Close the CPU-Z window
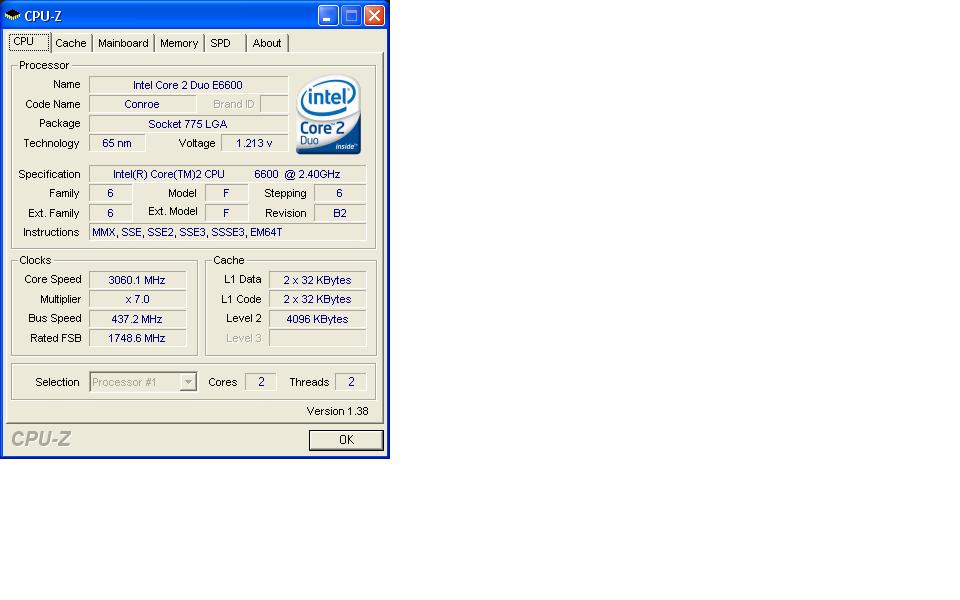 [x=374, y=15]
